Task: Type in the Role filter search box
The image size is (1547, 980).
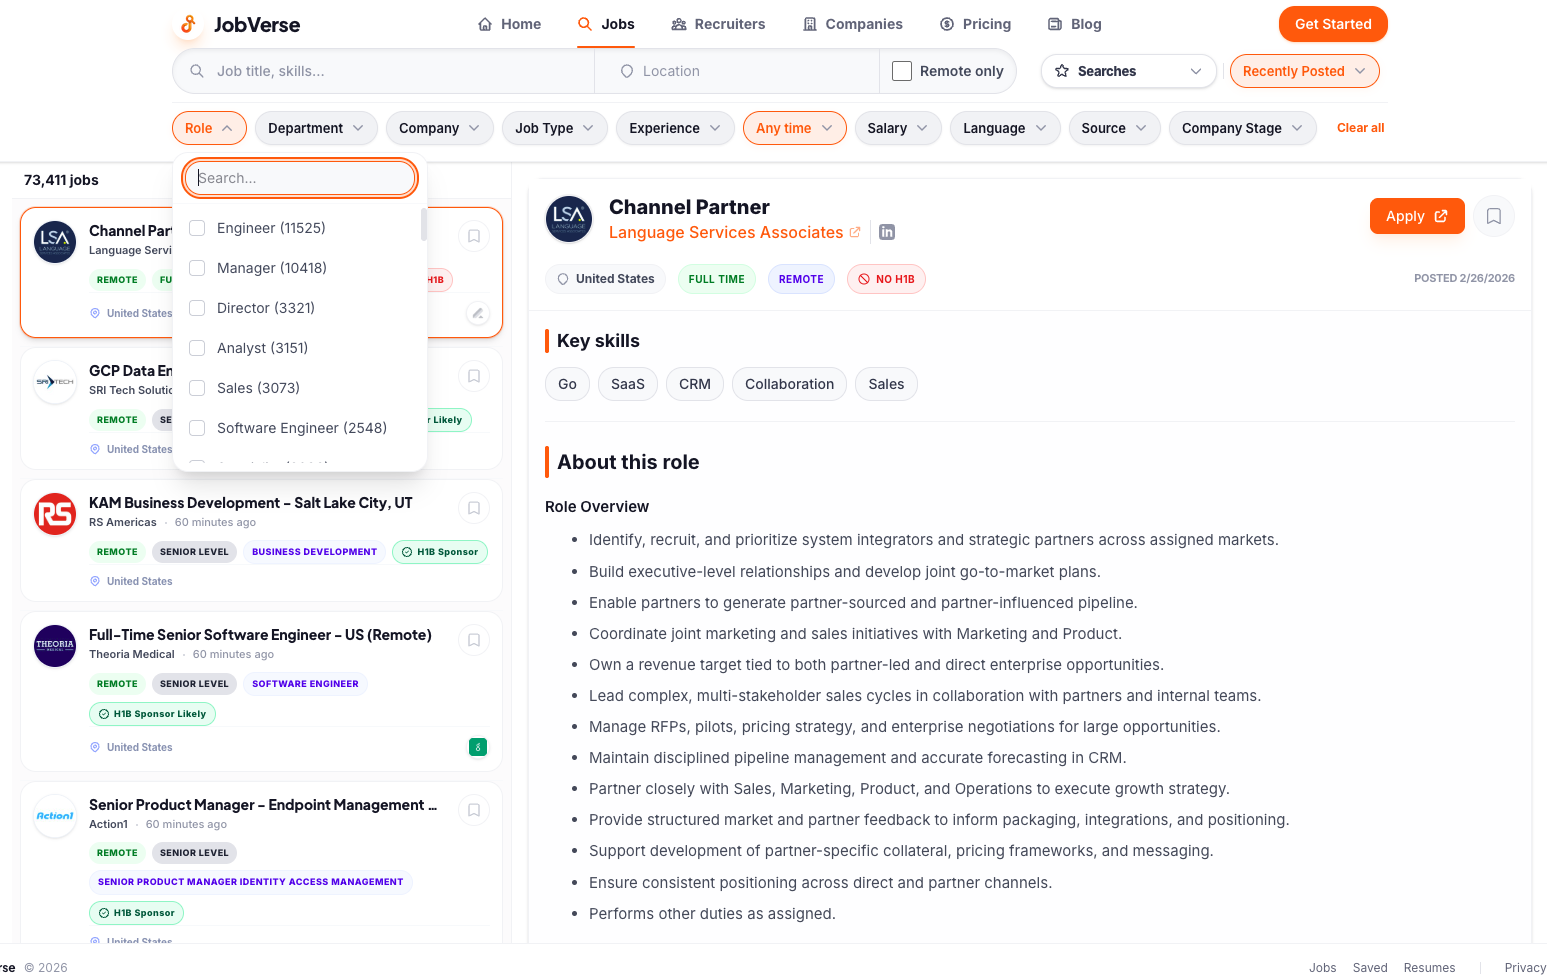Action: (299, 177)
